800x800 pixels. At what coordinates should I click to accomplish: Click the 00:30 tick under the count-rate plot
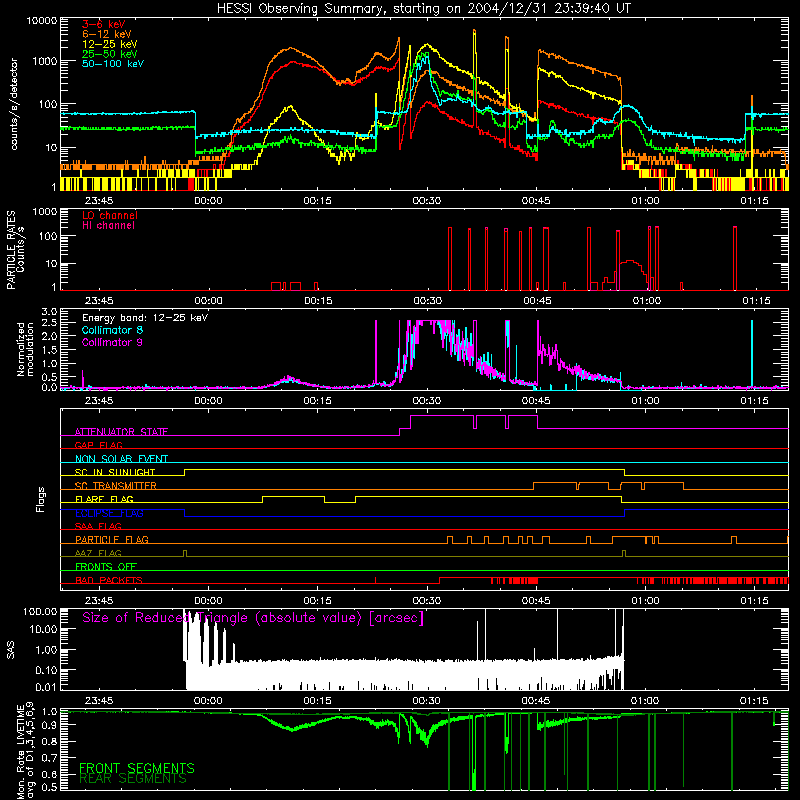[427, 201]
